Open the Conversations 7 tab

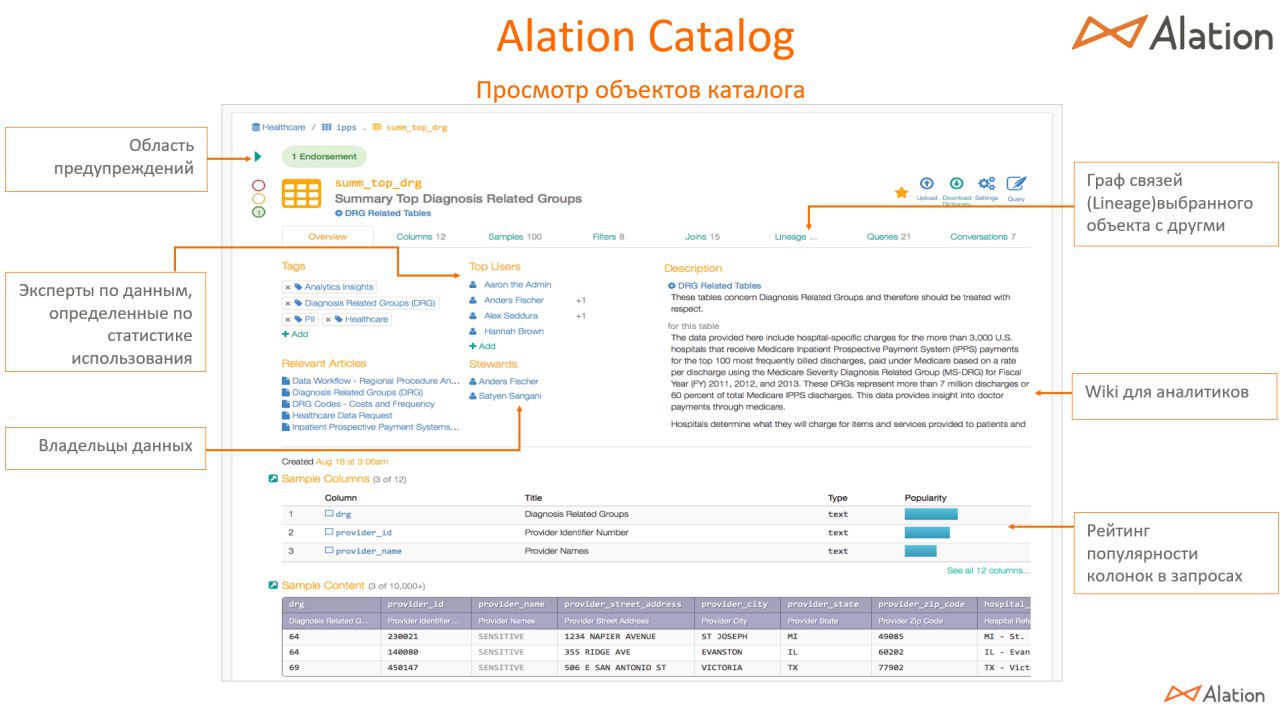click(983, 237)
